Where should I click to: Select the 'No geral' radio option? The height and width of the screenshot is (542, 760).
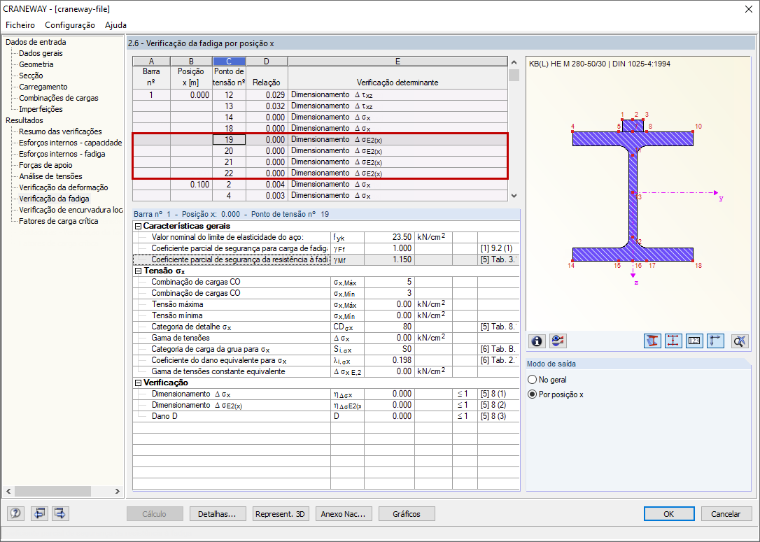[532, 380]
